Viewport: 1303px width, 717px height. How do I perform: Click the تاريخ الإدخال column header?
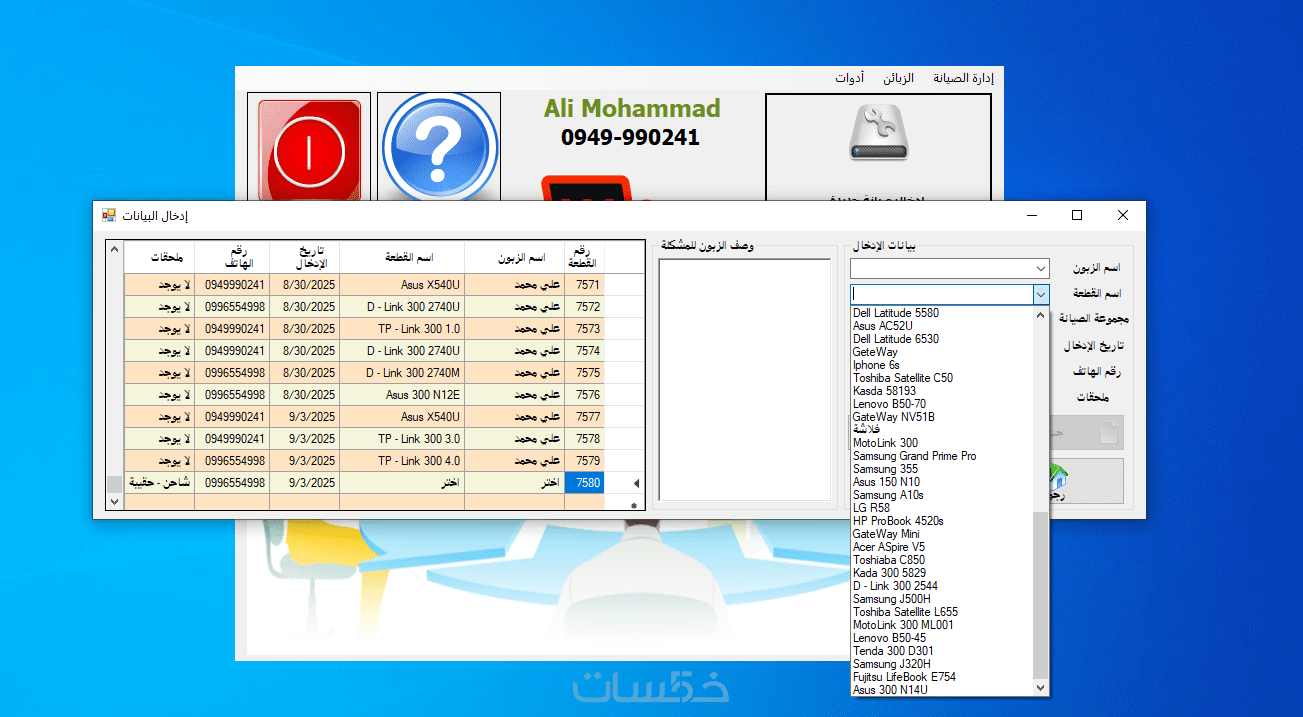(304, 257)
